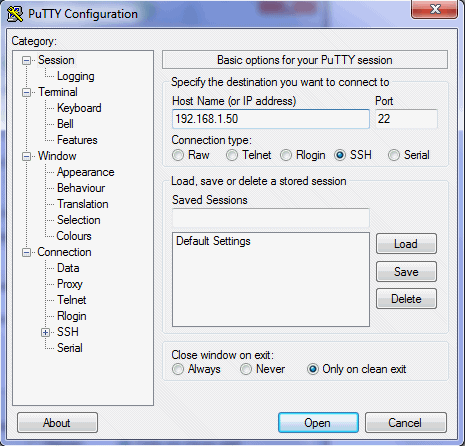Collapse the Connection category node
This screenshot has height=446, width=465.
click(26, 253)
